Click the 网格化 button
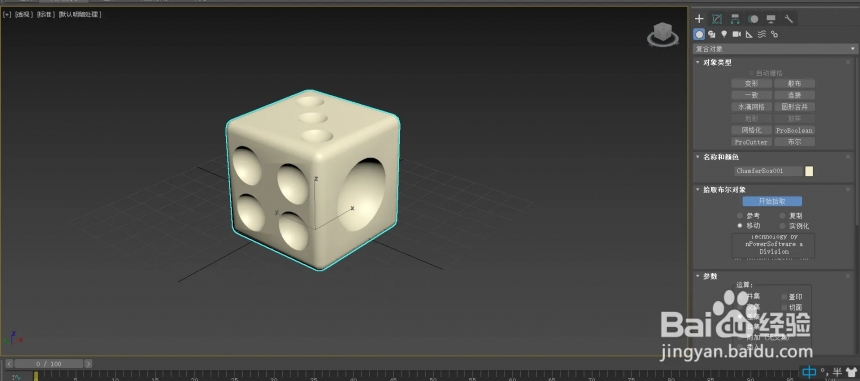This screenshot has height=381, width=860. point(751,130)
